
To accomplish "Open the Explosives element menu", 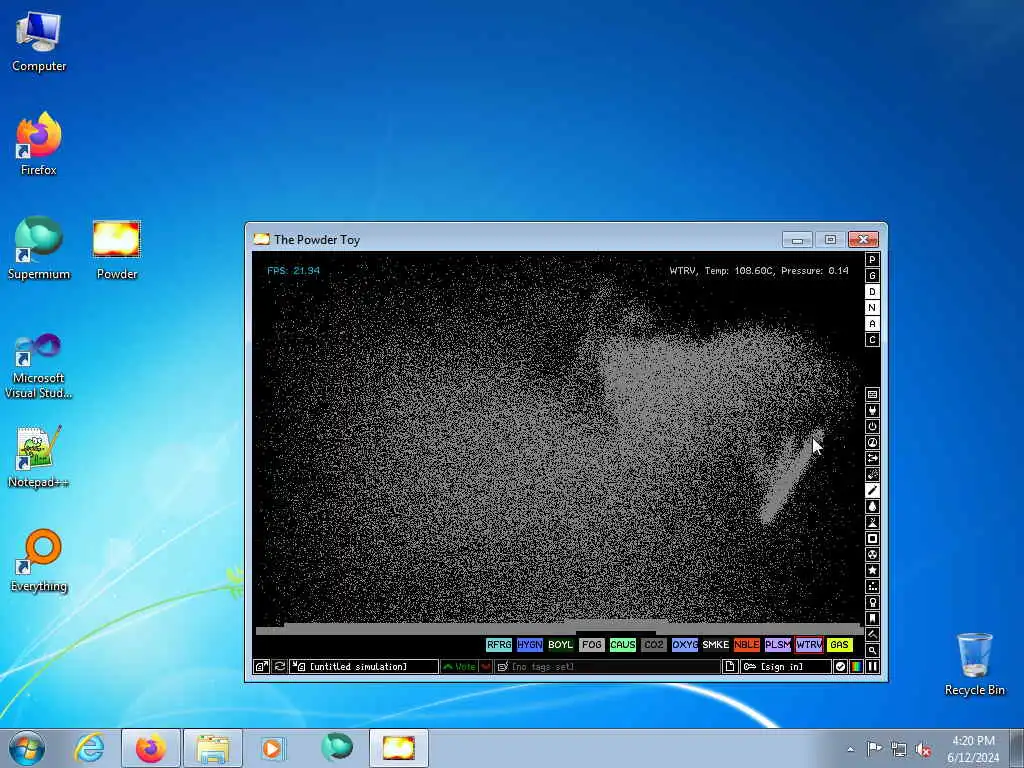I will (x=872, y=474).
